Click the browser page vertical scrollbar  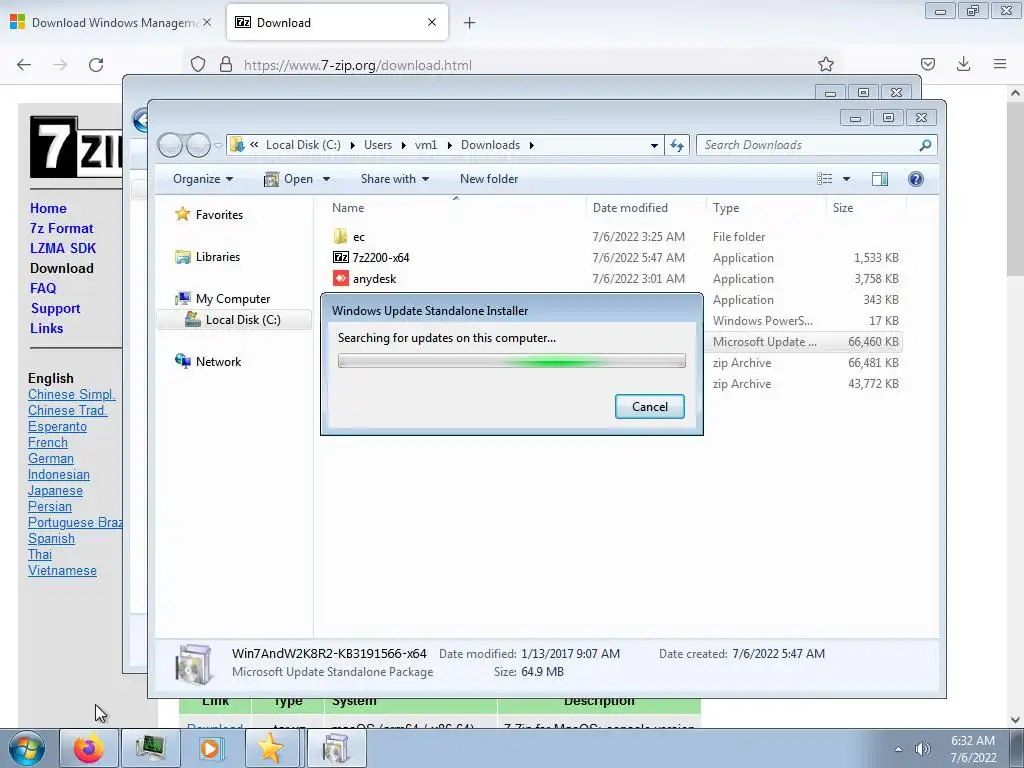click(1015, 189)
